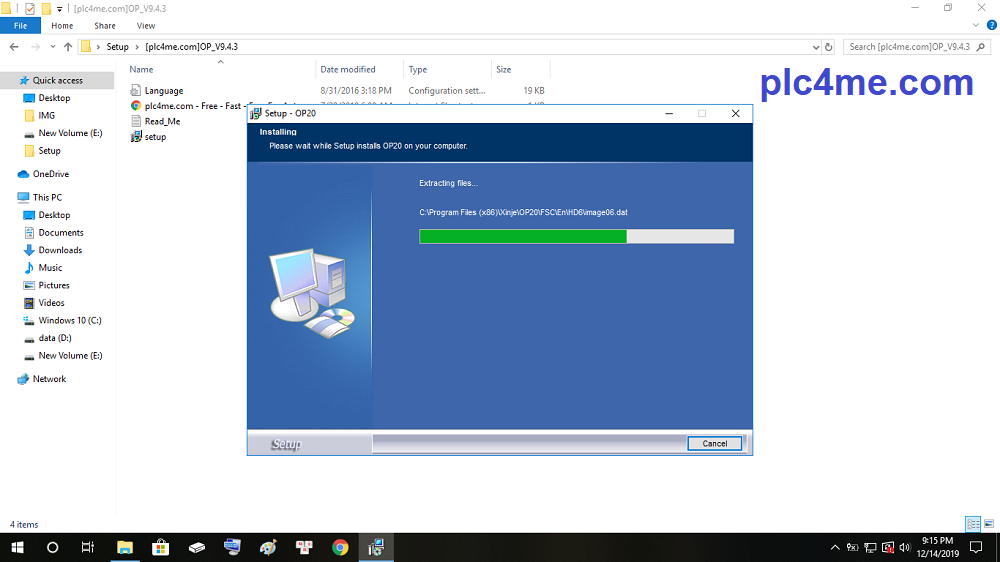
Task: Open the clock showing 9:15 PM
Action: click(x=938, y=547)
